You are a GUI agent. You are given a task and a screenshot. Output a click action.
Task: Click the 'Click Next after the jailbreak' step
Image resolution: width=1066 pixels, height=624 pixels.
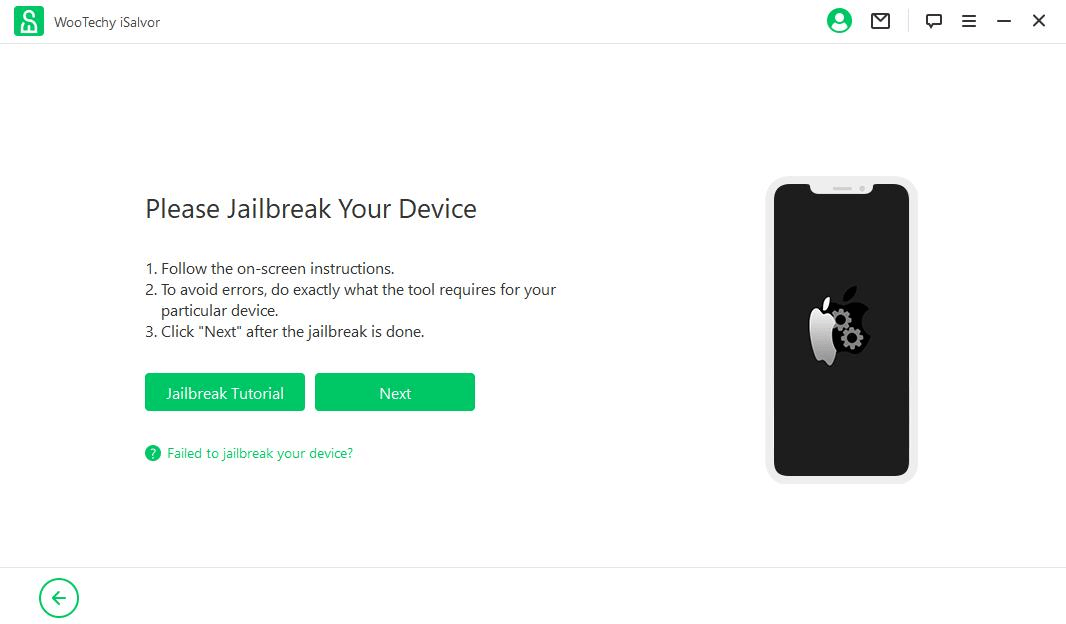click(285, 332)
